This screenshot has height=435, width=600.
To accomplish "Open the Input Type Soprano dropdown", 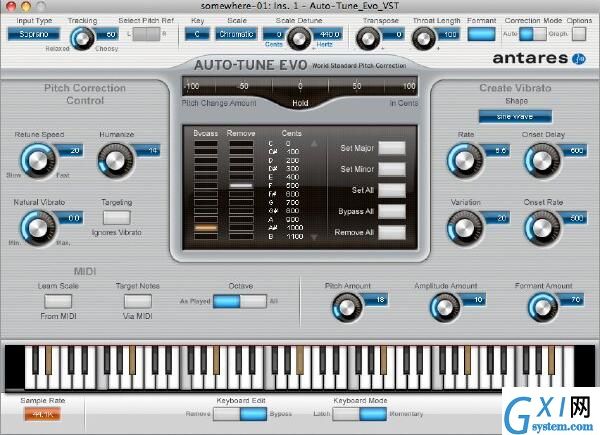I will coord(34,34).
